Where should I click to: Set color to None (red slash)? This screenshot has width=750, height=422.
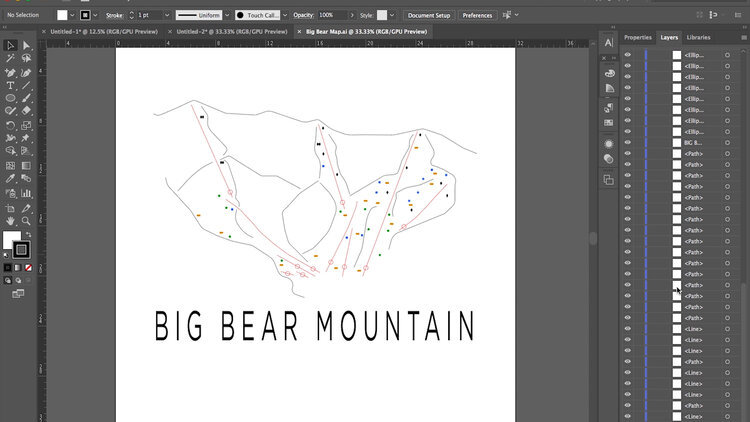(28, 268)
